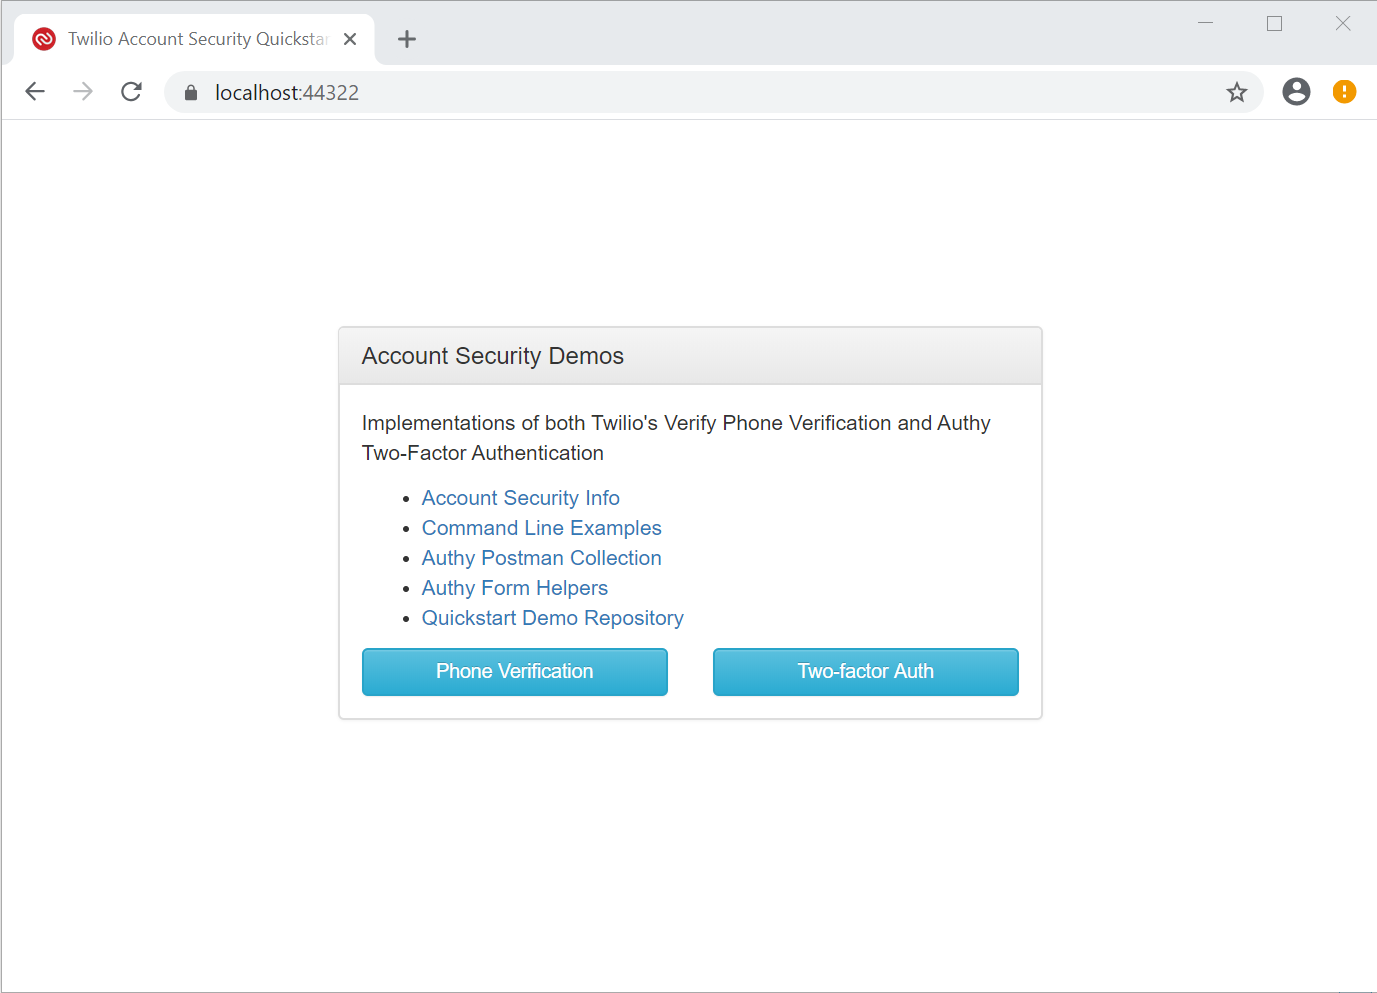Open the Authy Postman Collection link
The image size is (1377, 993).
tap(541, 558)
